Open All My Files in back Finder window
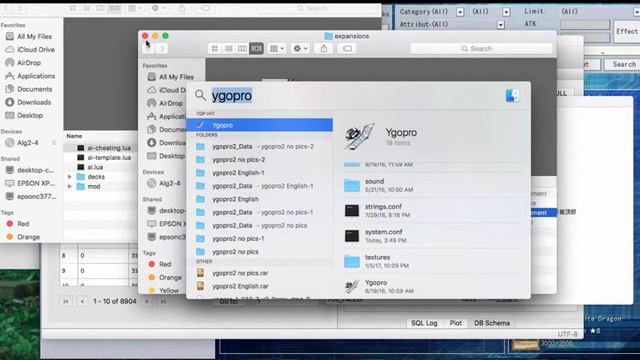 29,36
